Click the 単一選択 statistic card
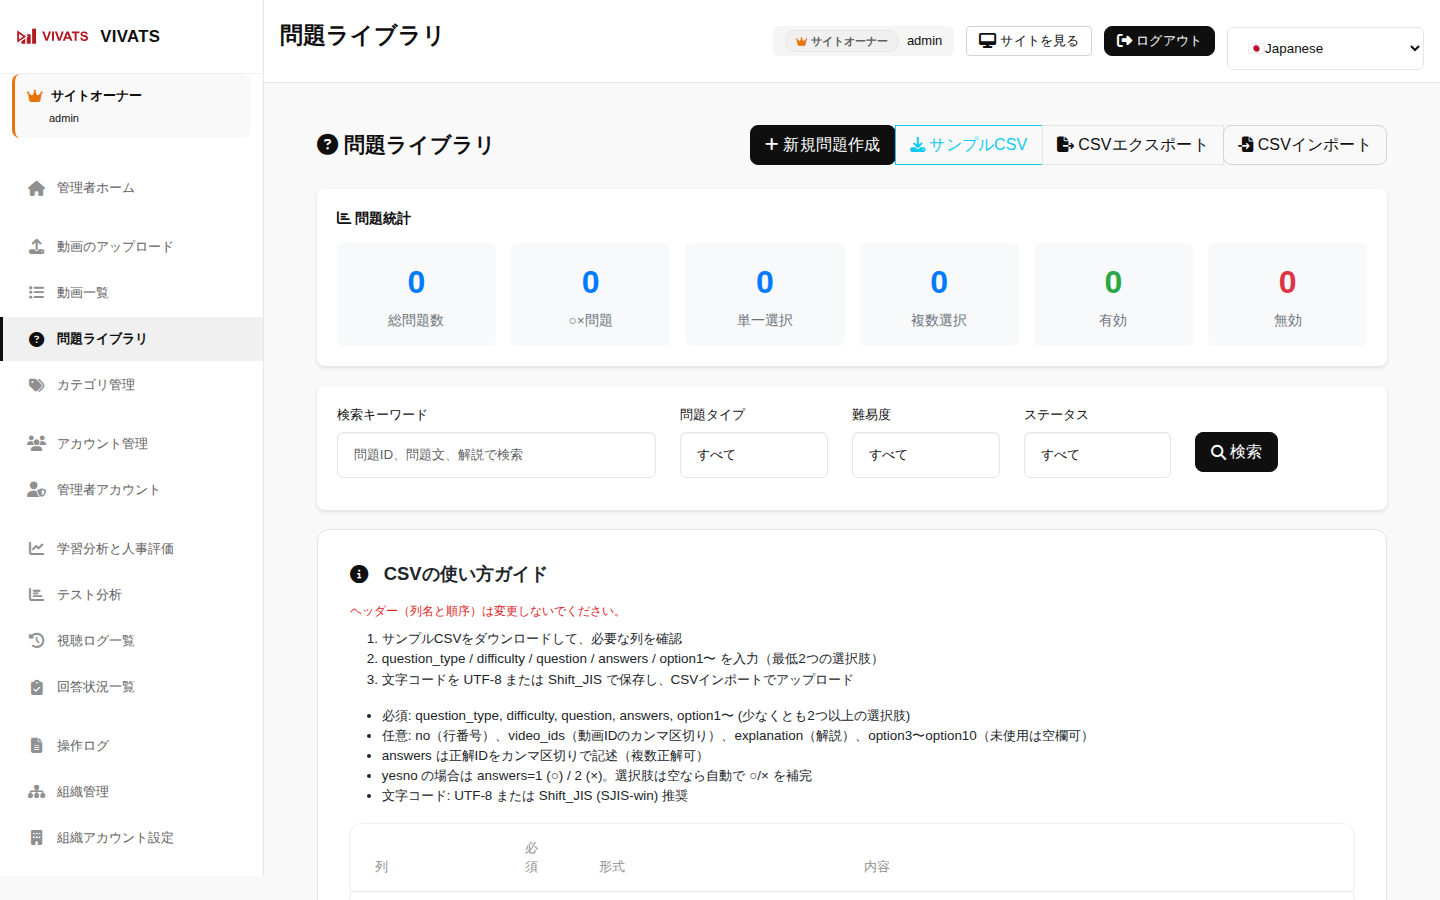Viewport: 1440px width, 900px height. pyautogui.click(x=765, y=294)
